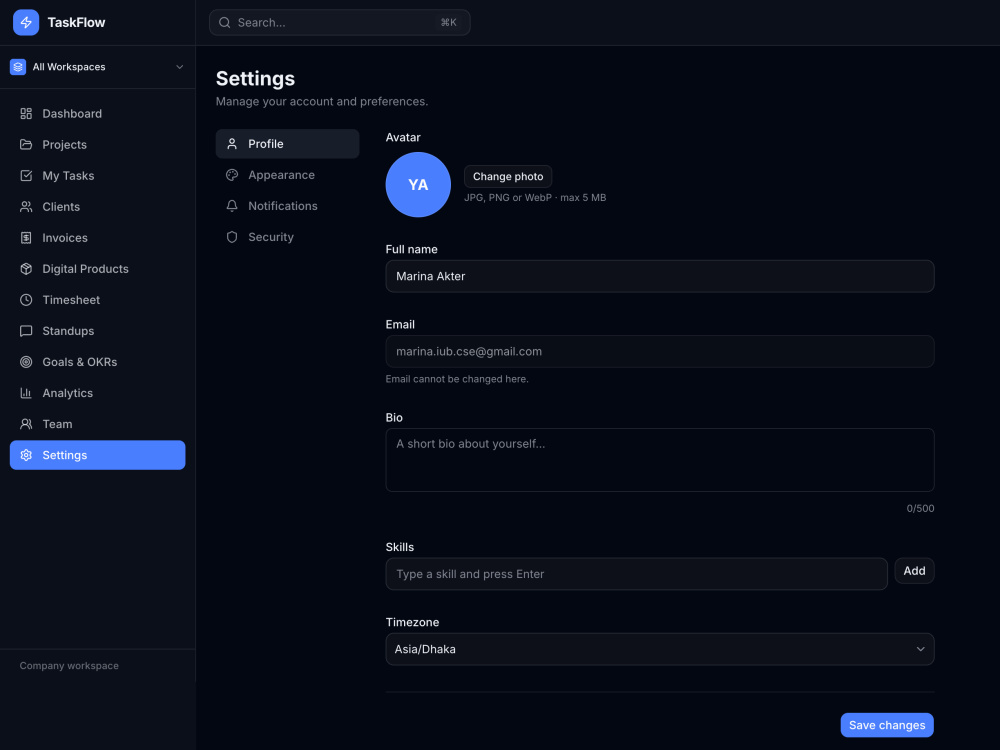Click the Security shield icon
This screenshot has width=1000, height=750.
pos(232,237)
